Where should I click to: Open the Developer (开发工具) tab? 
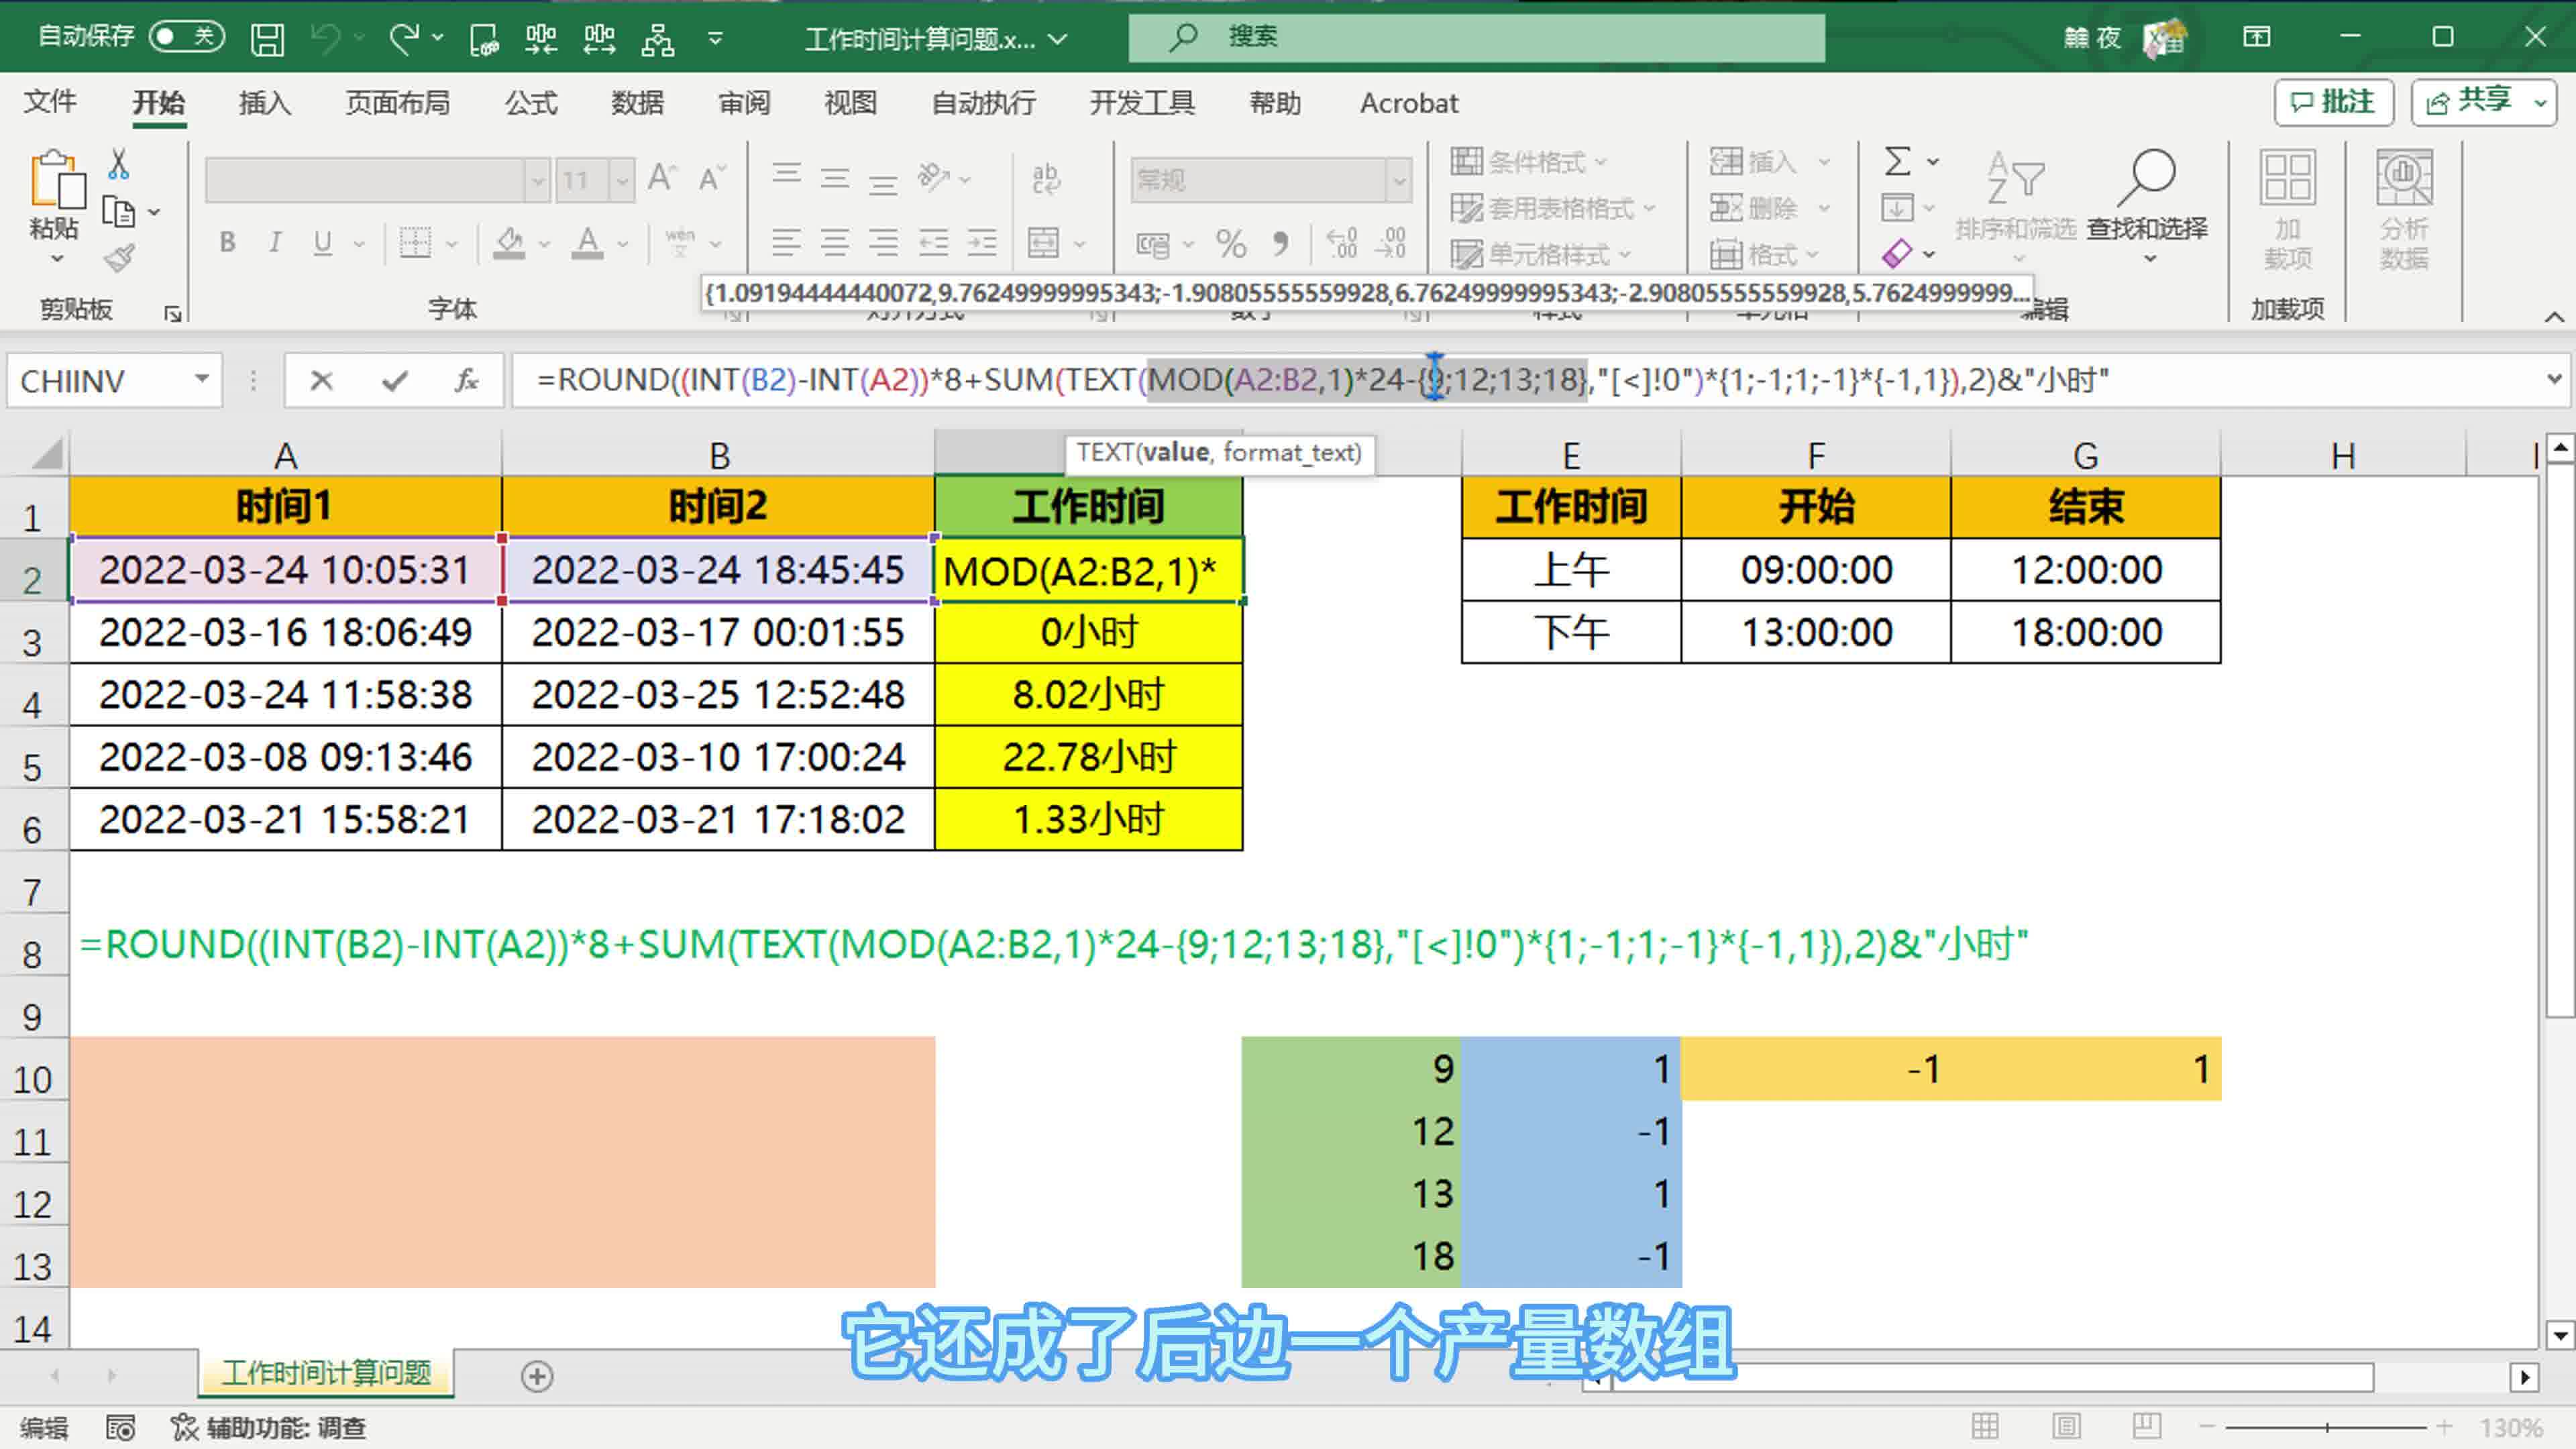click(x=1142, y=102)
